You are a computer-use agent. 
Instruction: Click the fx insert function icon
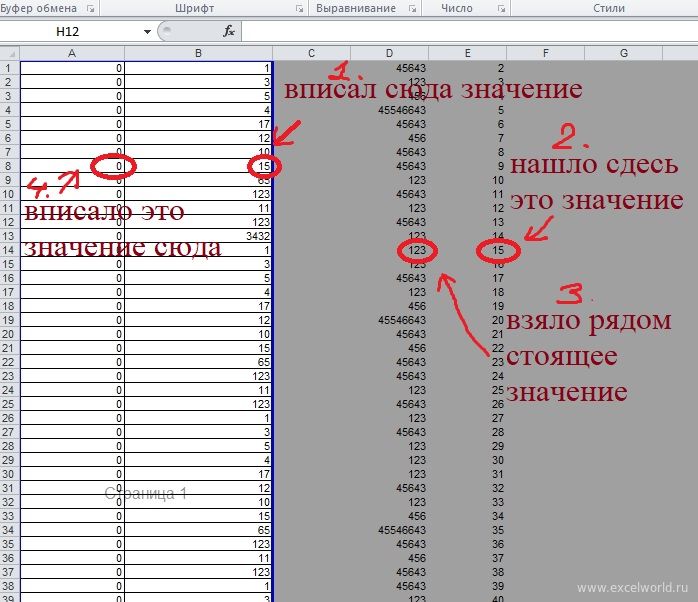tap(229, 31)
